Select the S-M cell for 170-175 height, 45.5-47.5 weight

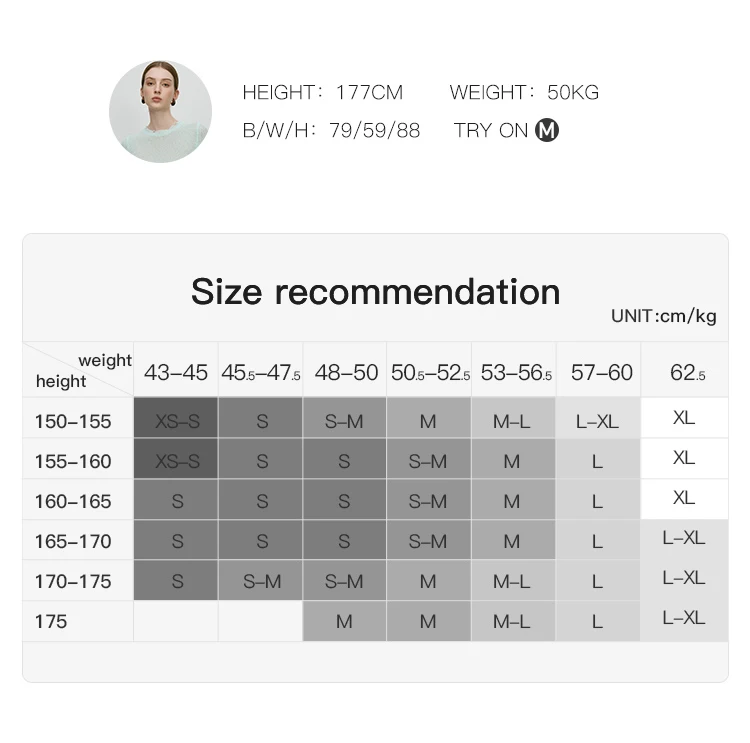click(261, 580)
